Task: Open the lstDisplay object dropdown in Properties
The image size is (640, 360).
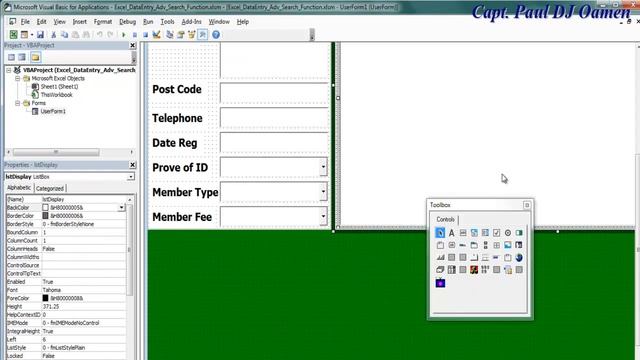Action: (x=131, y=177)
